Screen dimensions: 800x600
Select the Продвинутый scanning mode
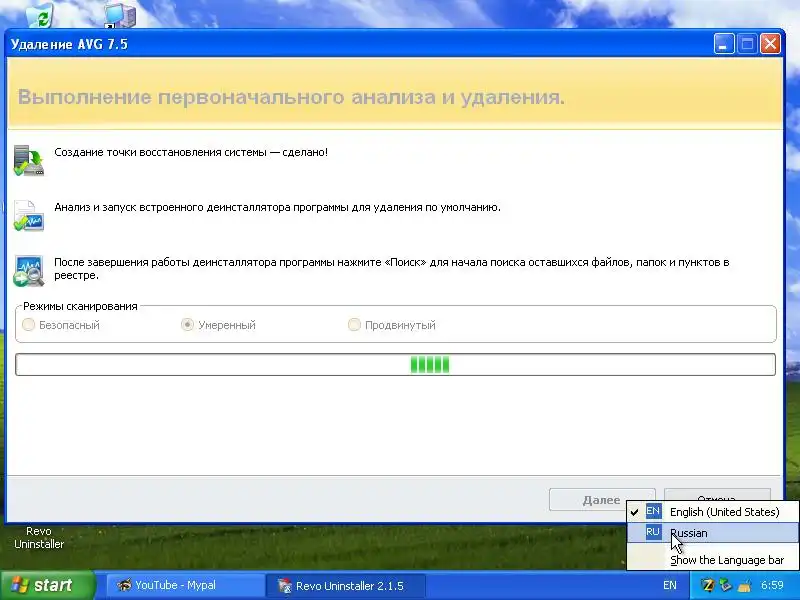392,325
